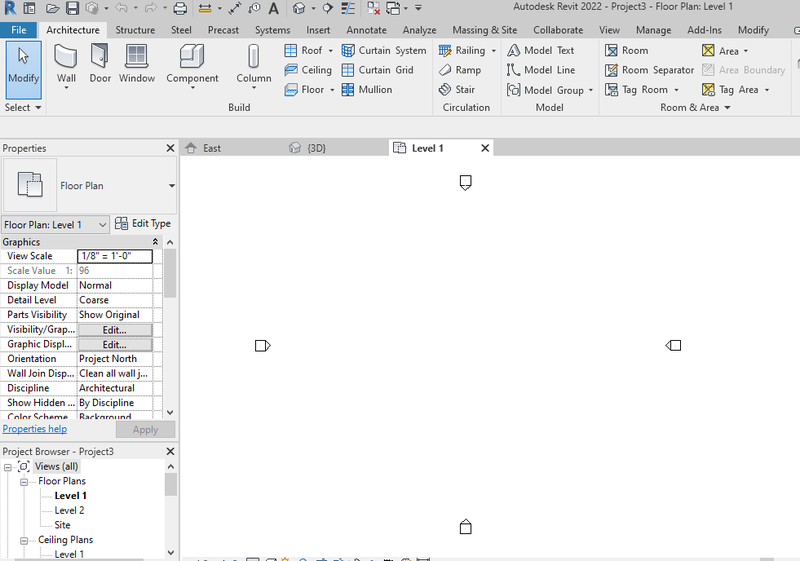
Task: Click Close Inactive Views icon
Action: tap(373, 8)
